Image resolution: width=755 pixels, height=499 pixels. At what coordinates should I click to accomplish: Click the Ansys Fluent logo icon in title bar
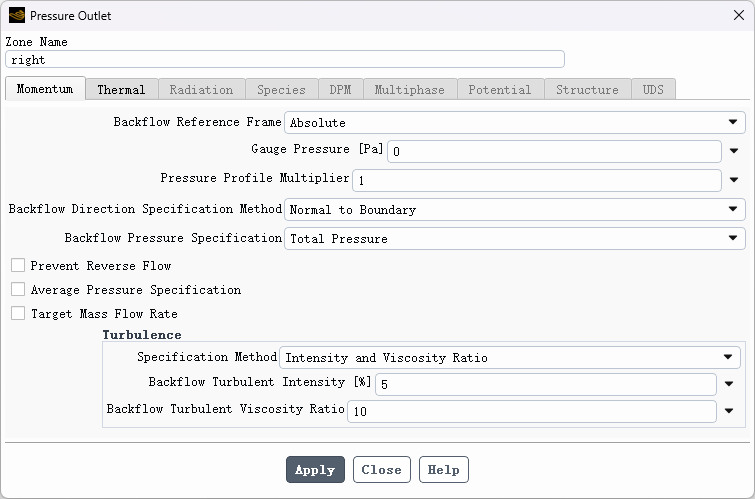16,15
